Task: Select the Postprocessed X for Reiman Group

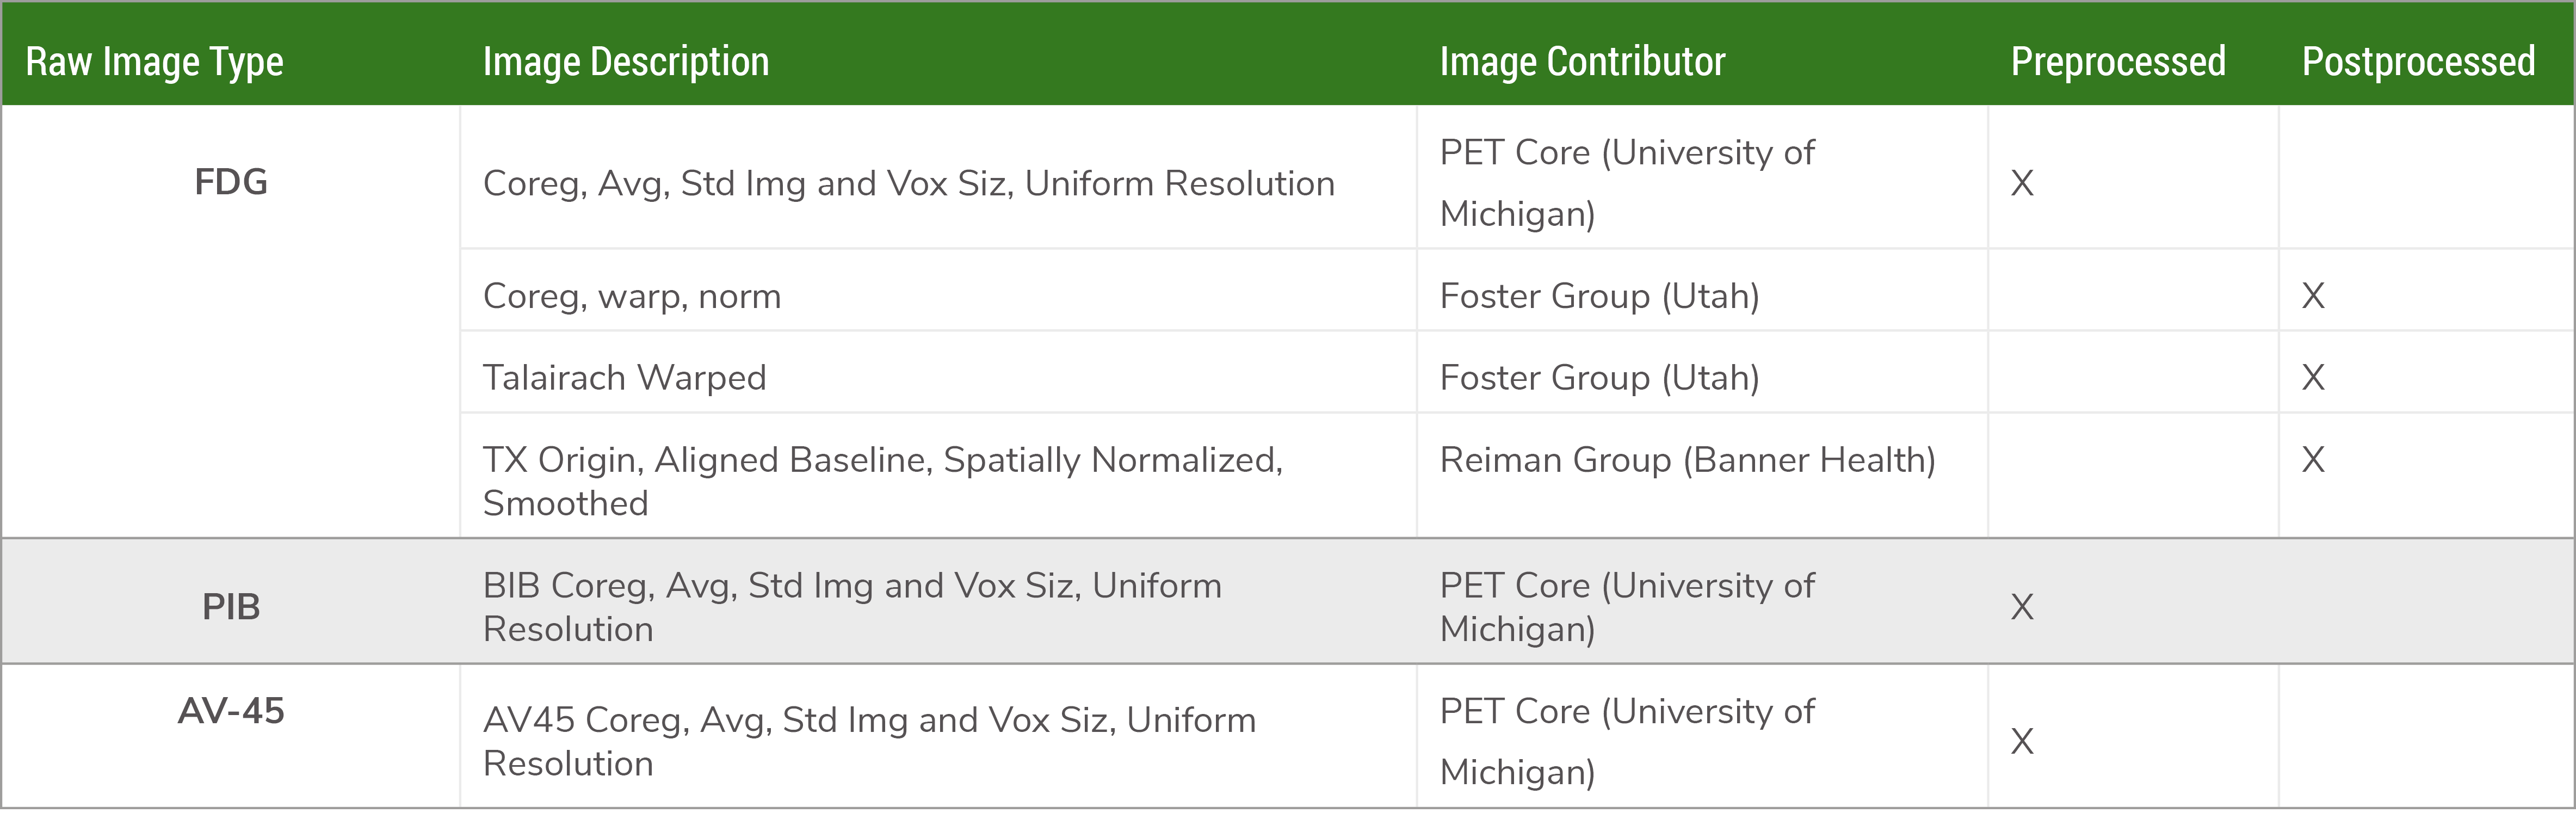Action: tap(2313, 460)
